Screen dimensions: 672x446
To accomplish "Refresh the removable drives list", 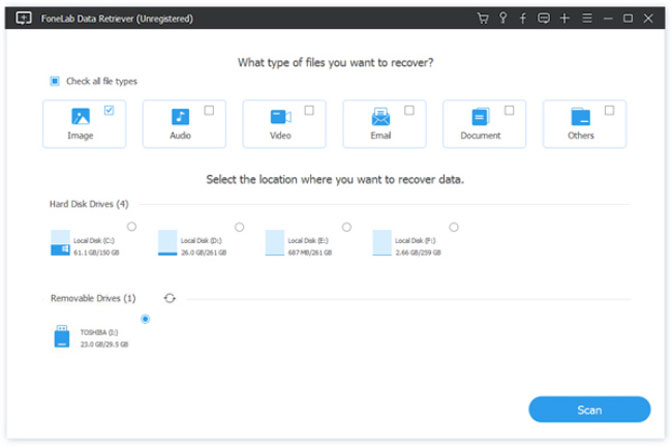I will pyautogui.click(x=170, y=298).
